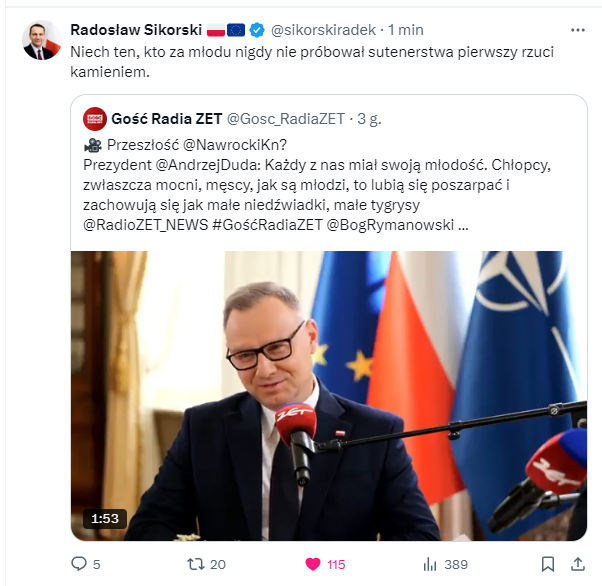Bookmark this post
Image resolution: width=602 pixels, height=586 pixels.
point(547,564)
